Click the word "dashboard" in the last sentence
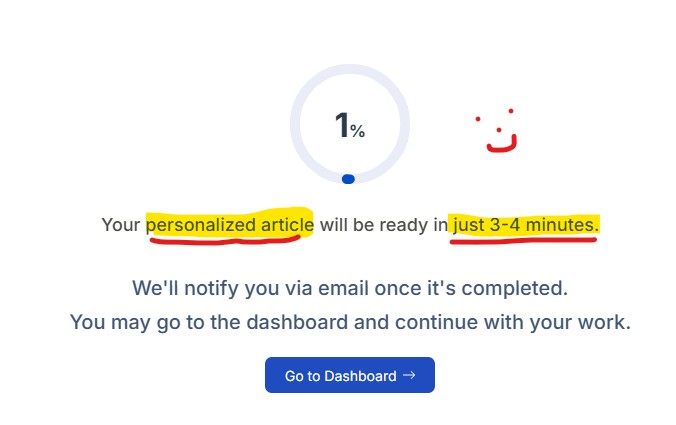The width and height of the screenshot is (676, 425). tap(297, 322)
